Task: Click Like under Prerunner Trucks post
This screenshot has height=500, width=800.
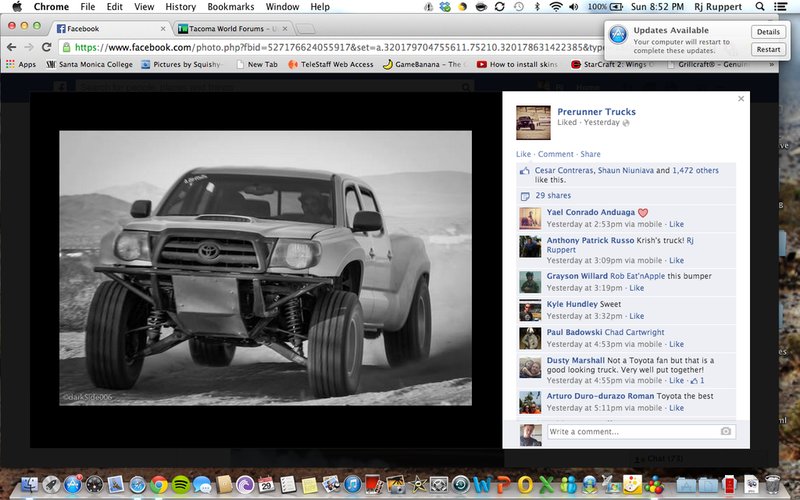Action: (523, 154)
